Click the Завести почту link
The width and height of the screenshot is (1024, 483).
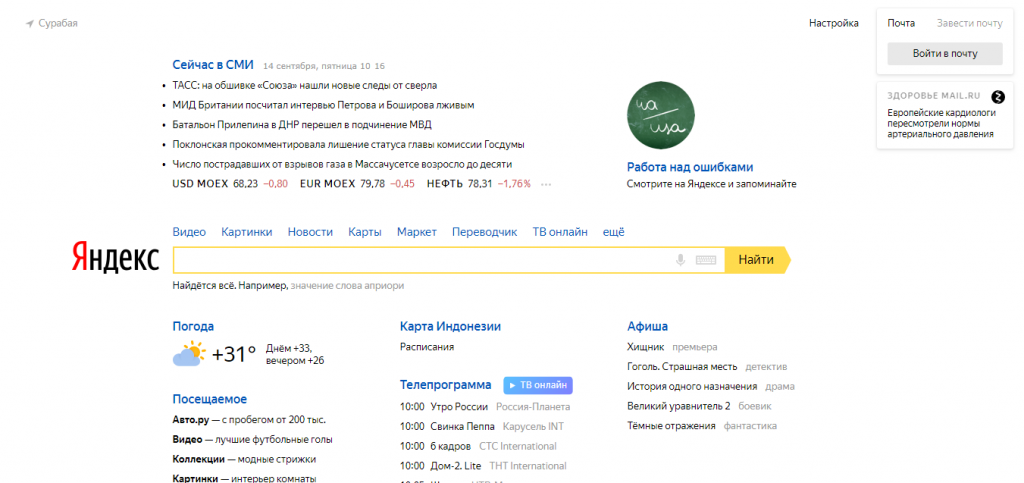tap(969, 23)
